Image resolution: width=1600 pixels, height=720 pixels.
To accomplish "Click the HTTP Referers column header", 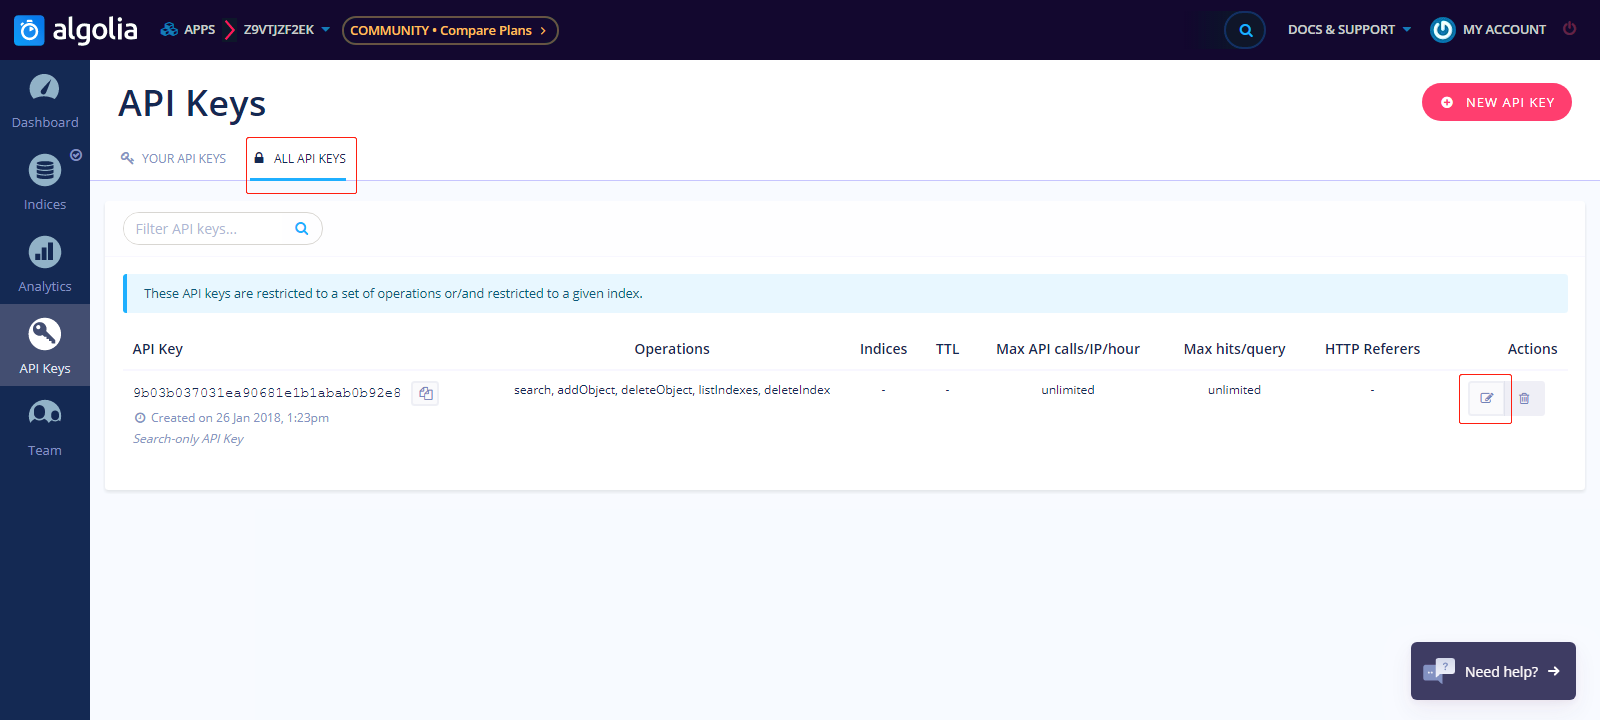I will coord(1372,349).
